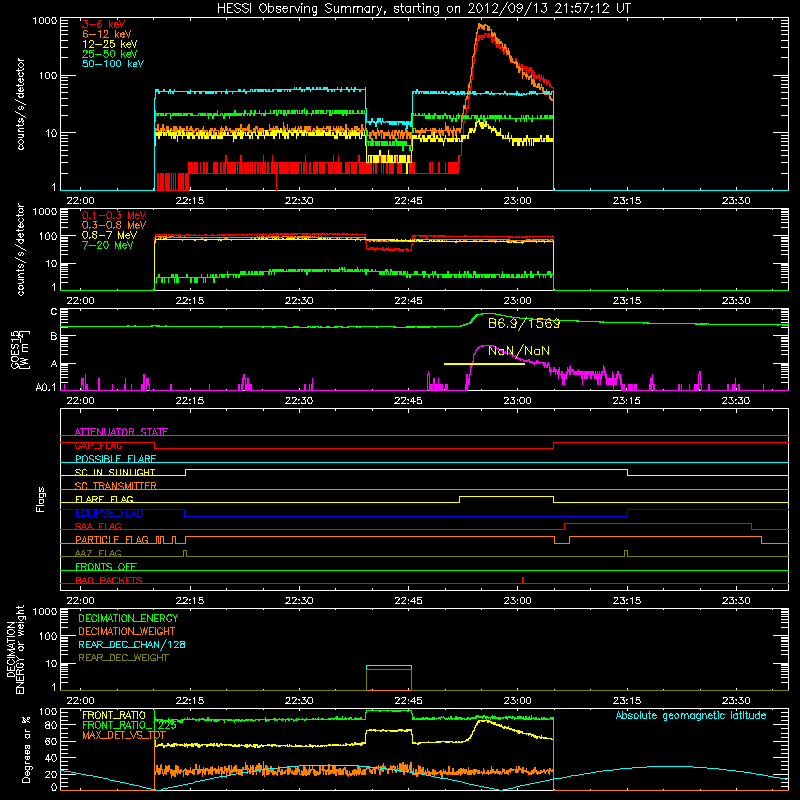Pick the ECLIPSE_FLAG label

(109, 513)
